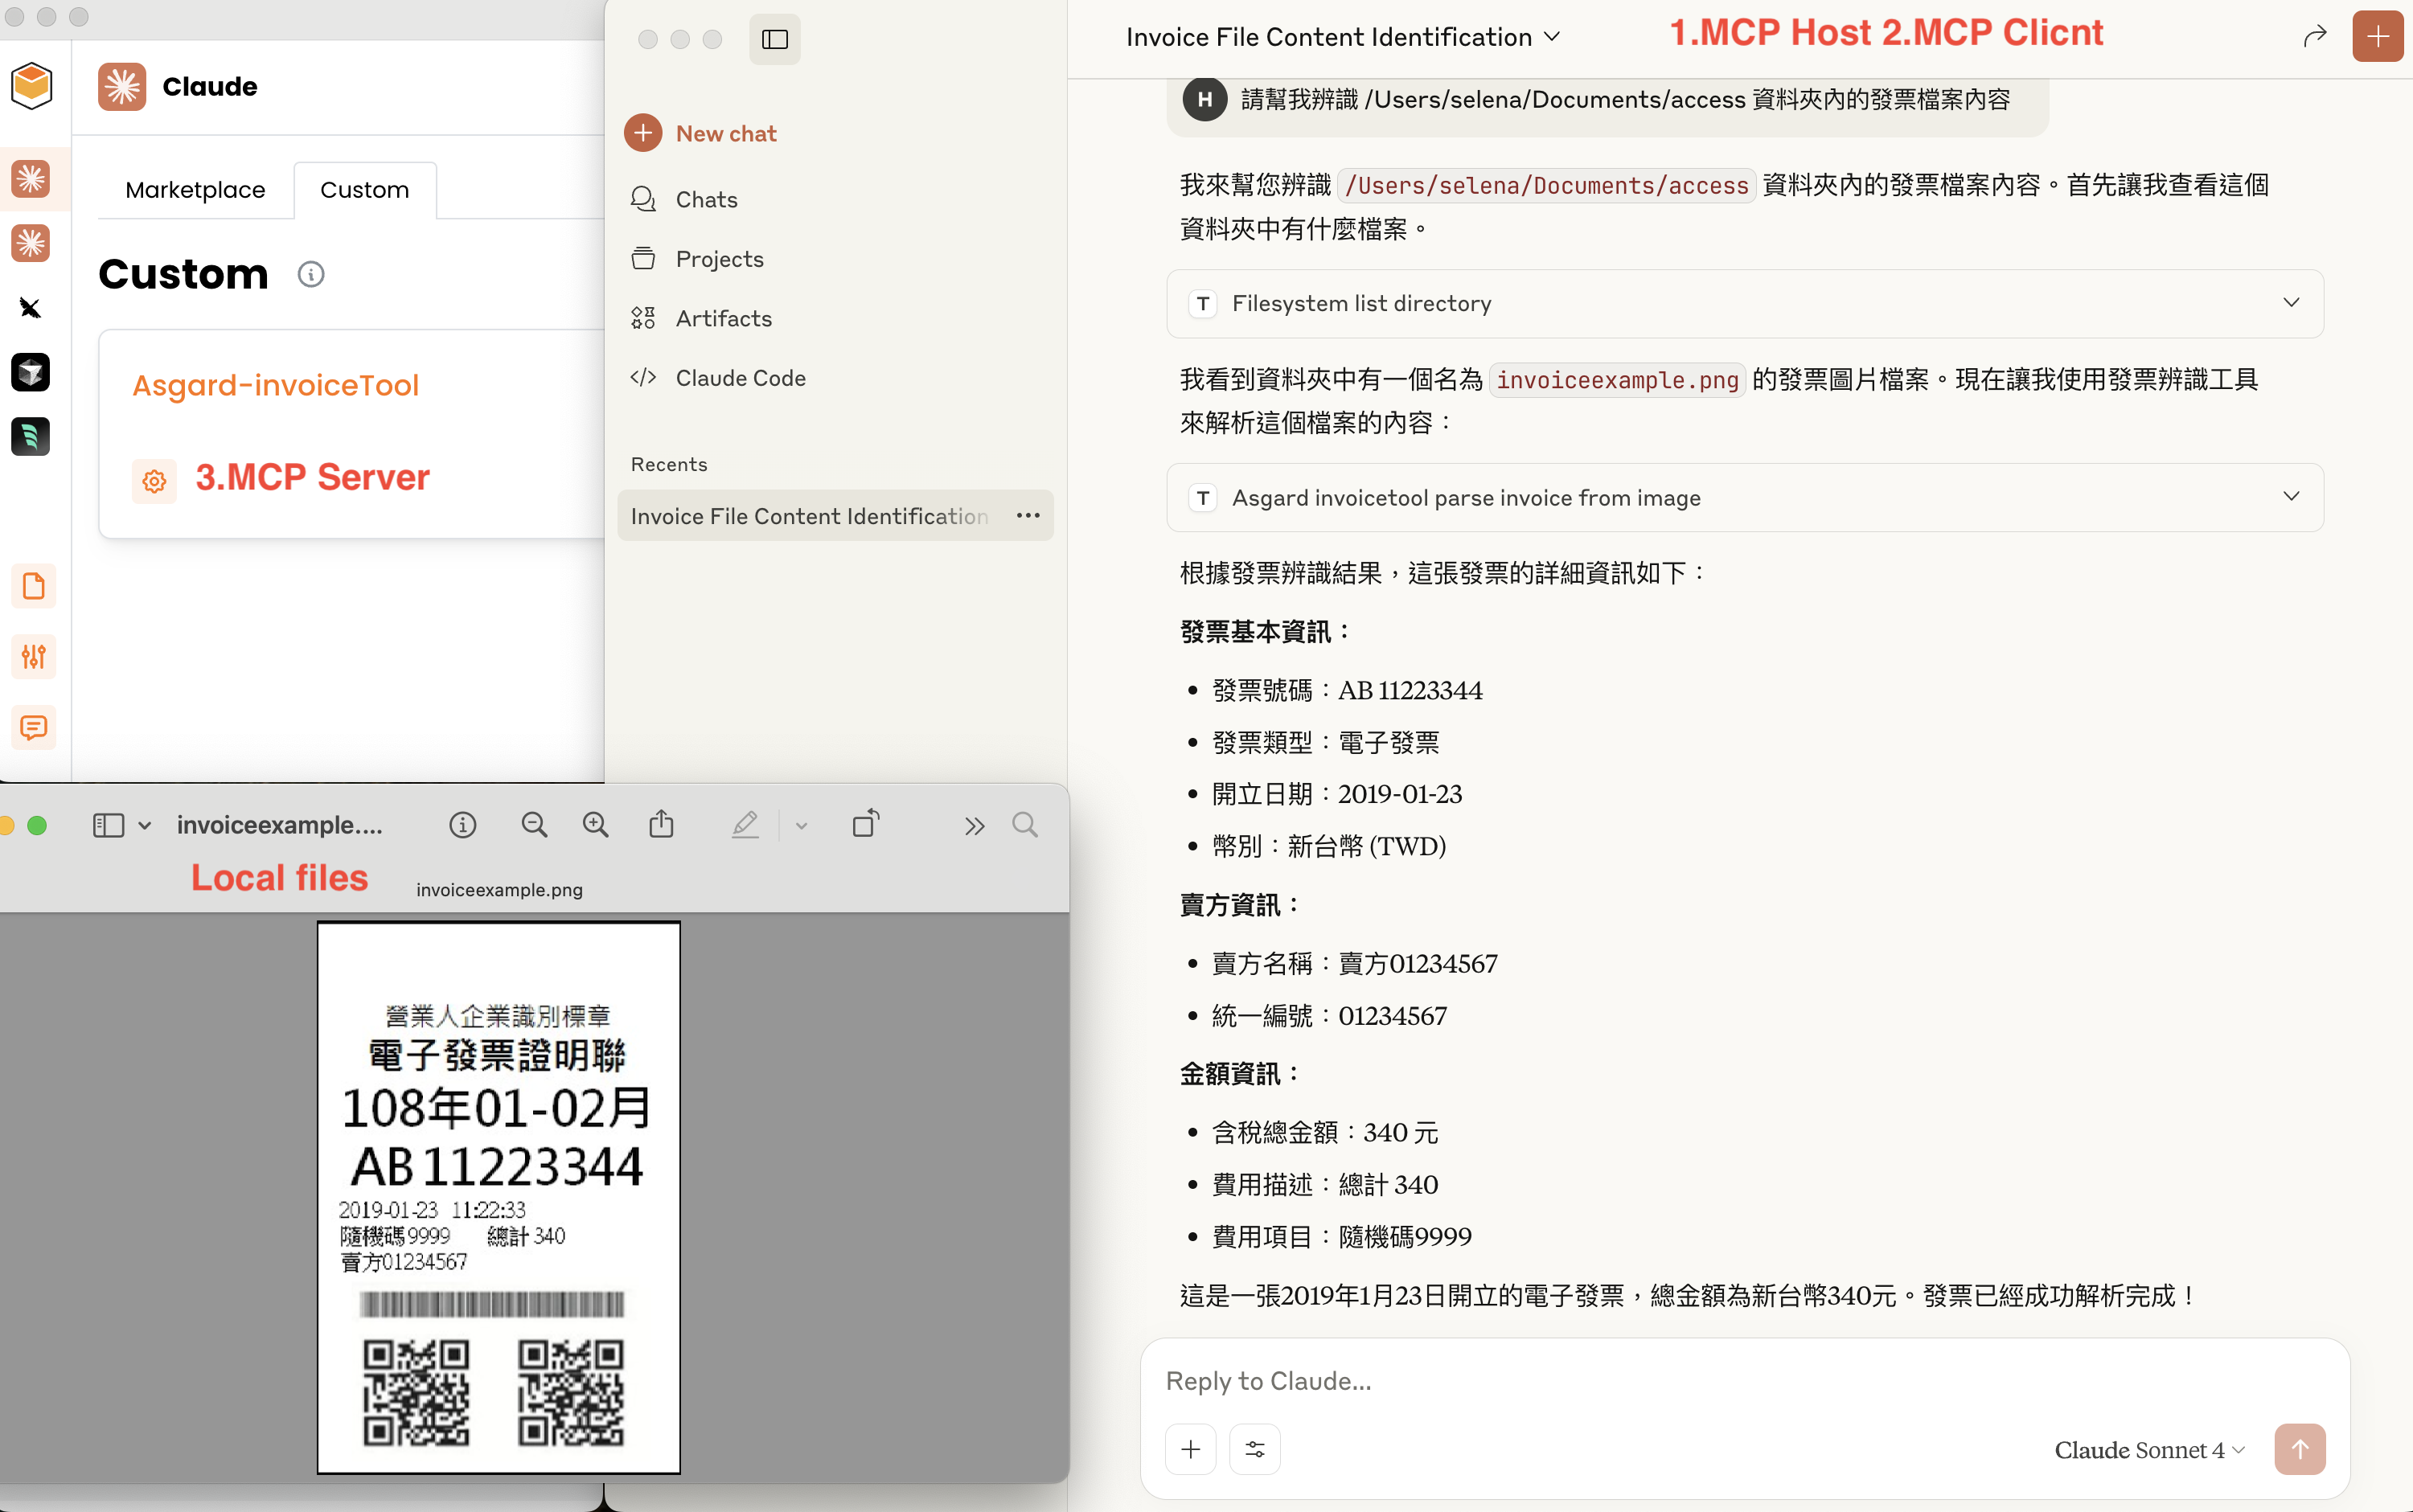The image size is (2413, 1512).
Task: Toggle the Preview markup pen tool
Action: pyautogui.click(x=745, y=825)
